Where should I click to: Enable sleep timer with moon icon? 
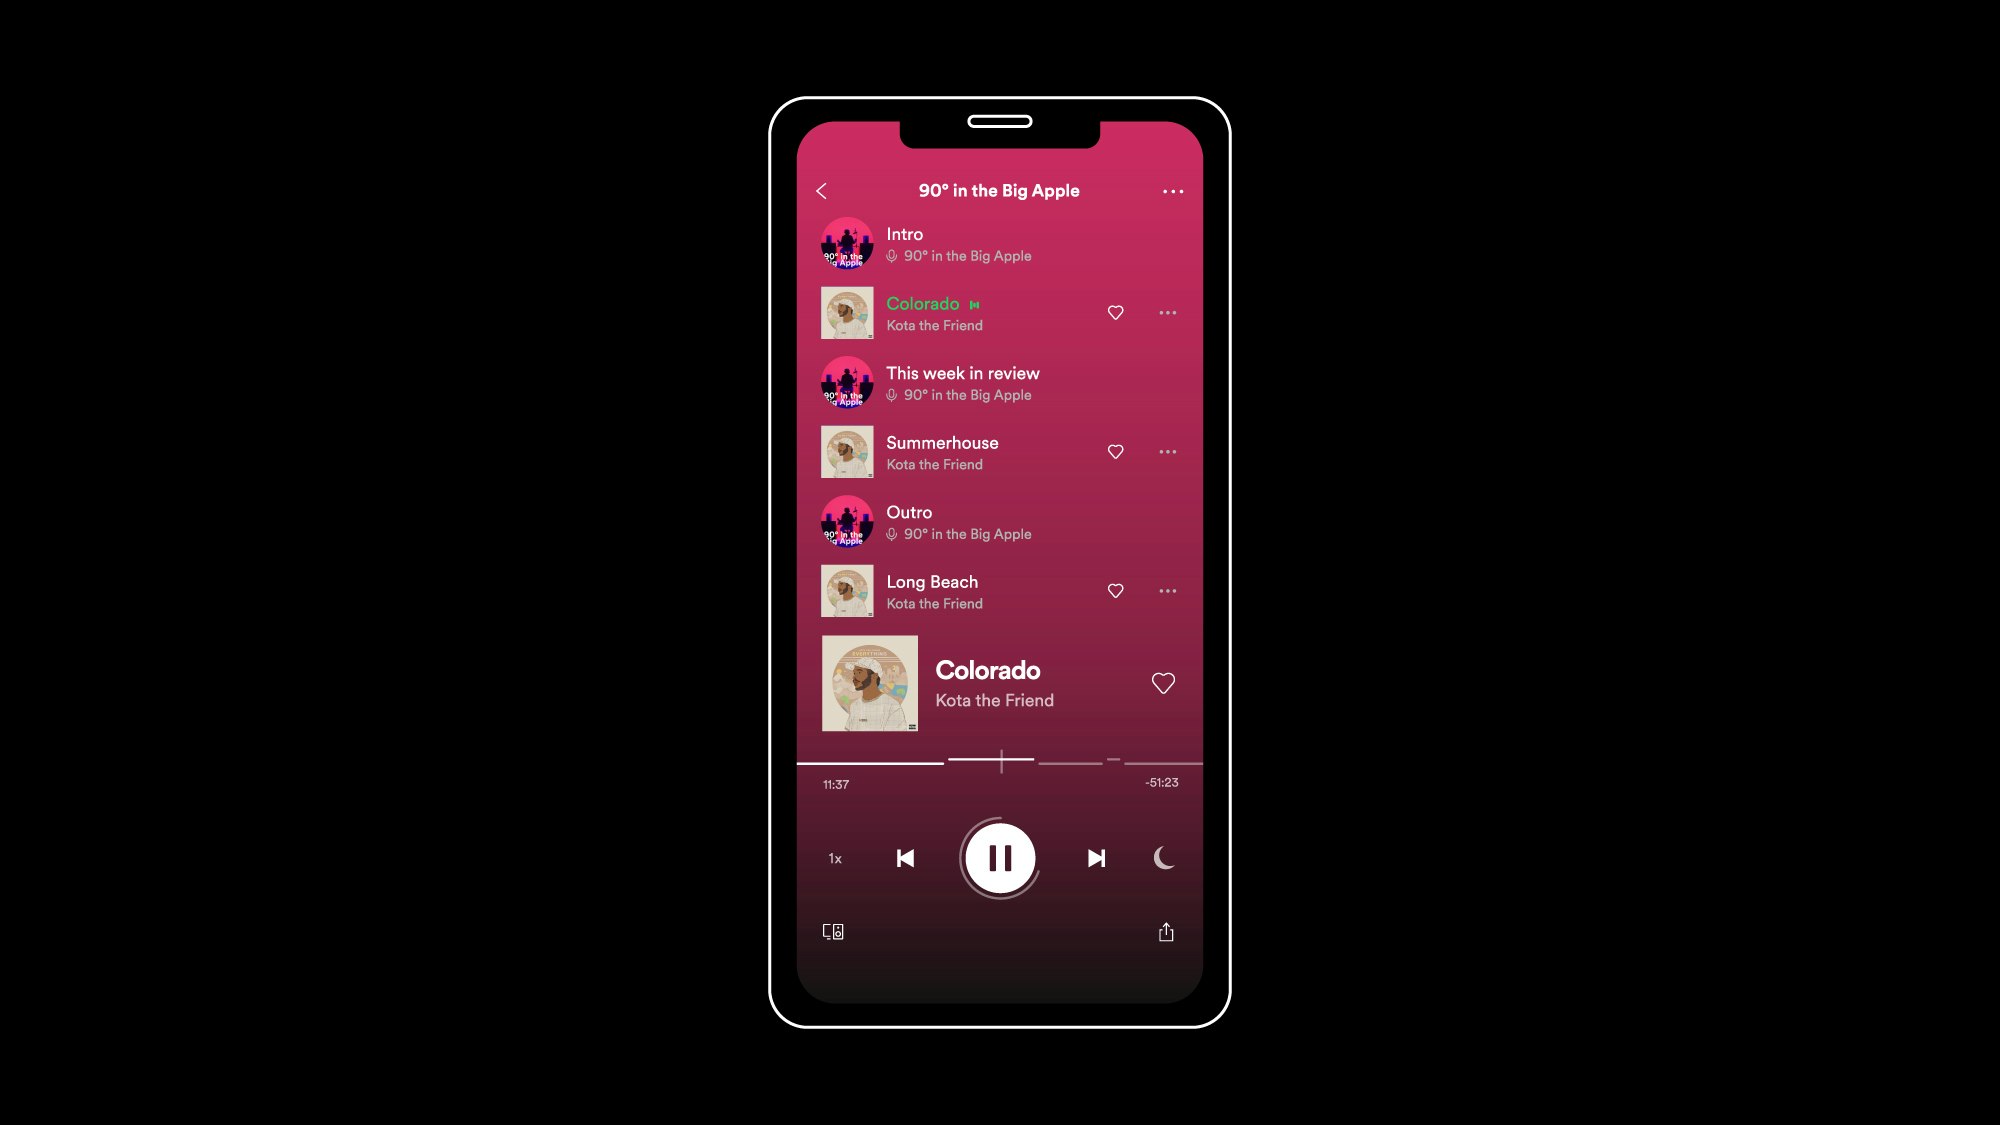[1165, 857]
